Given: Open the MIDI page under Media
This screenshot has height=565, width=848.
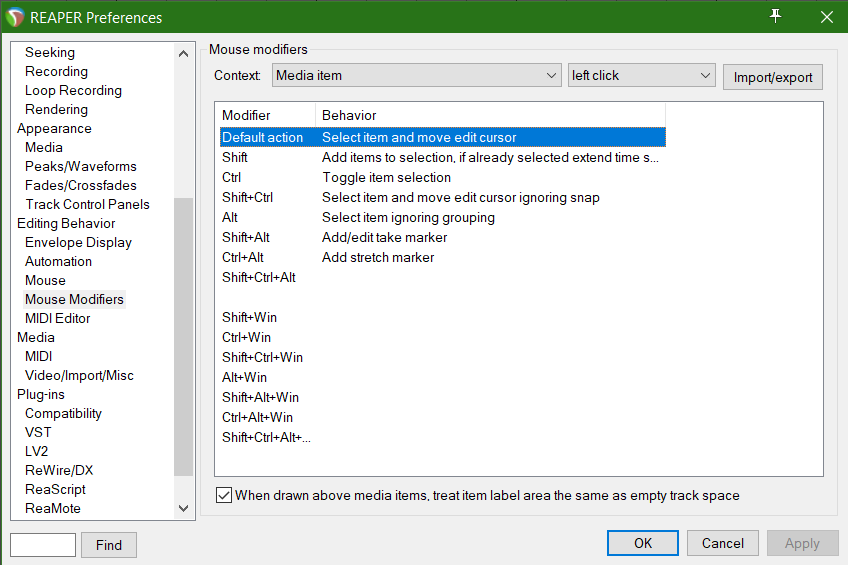Looking at the screenshot, I should click(x=38, y=356).
